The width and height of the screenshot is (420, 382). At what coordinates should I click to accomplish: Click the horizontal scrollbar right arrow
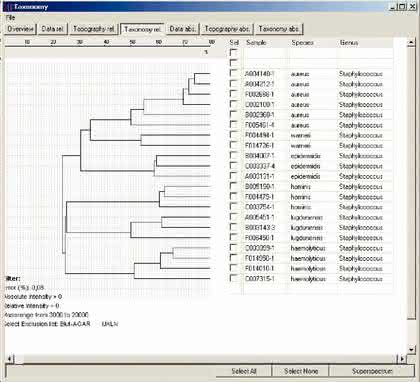point(402,359)
